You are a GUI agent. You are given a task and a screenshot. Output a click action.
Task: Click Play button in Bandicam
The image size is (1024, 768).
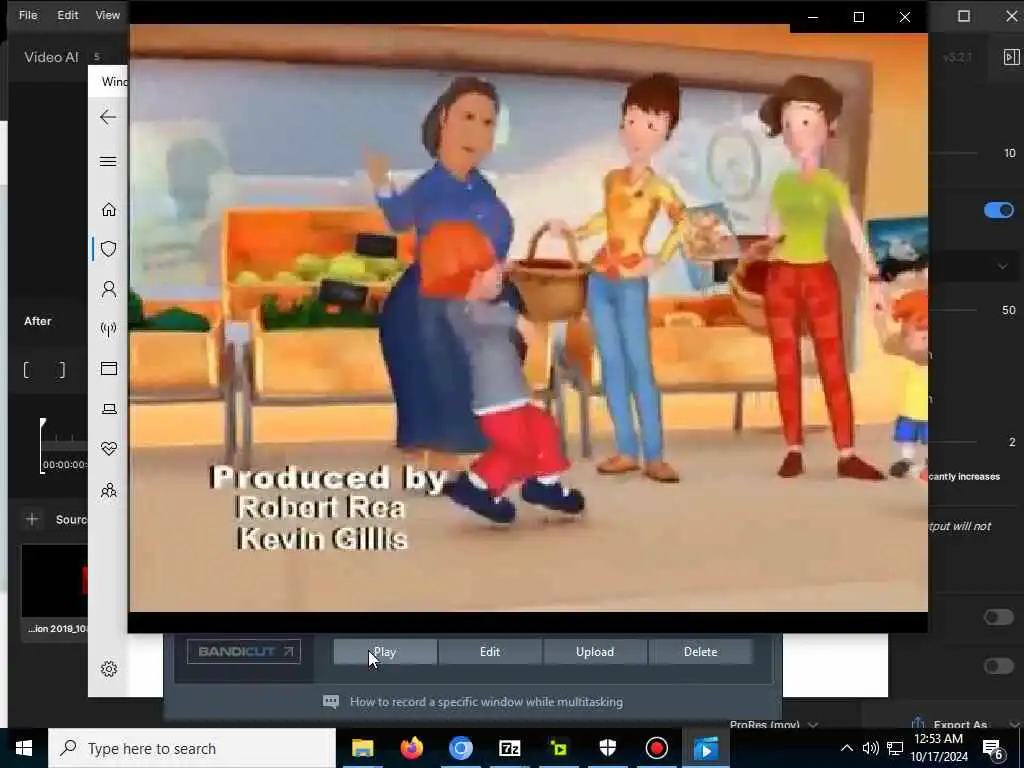385,652
